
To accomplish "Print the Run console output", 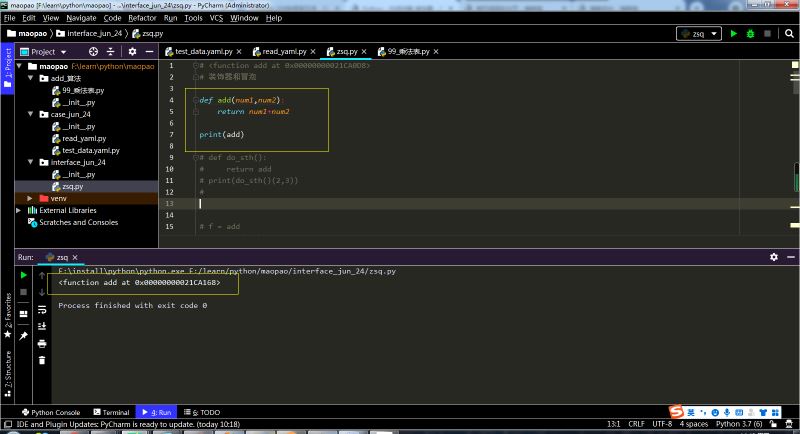I will (x=42, y=343).
